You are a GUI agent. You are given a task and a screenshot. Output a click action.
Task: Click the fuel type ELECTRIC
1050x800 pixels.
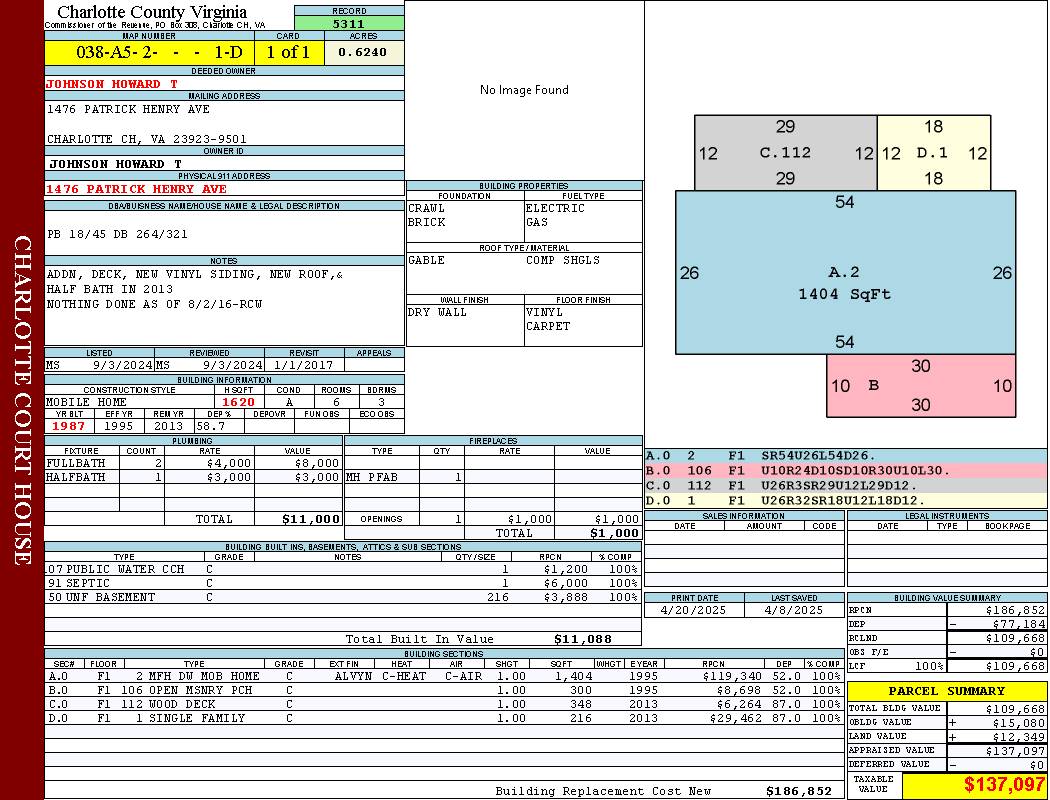point(555,208)
